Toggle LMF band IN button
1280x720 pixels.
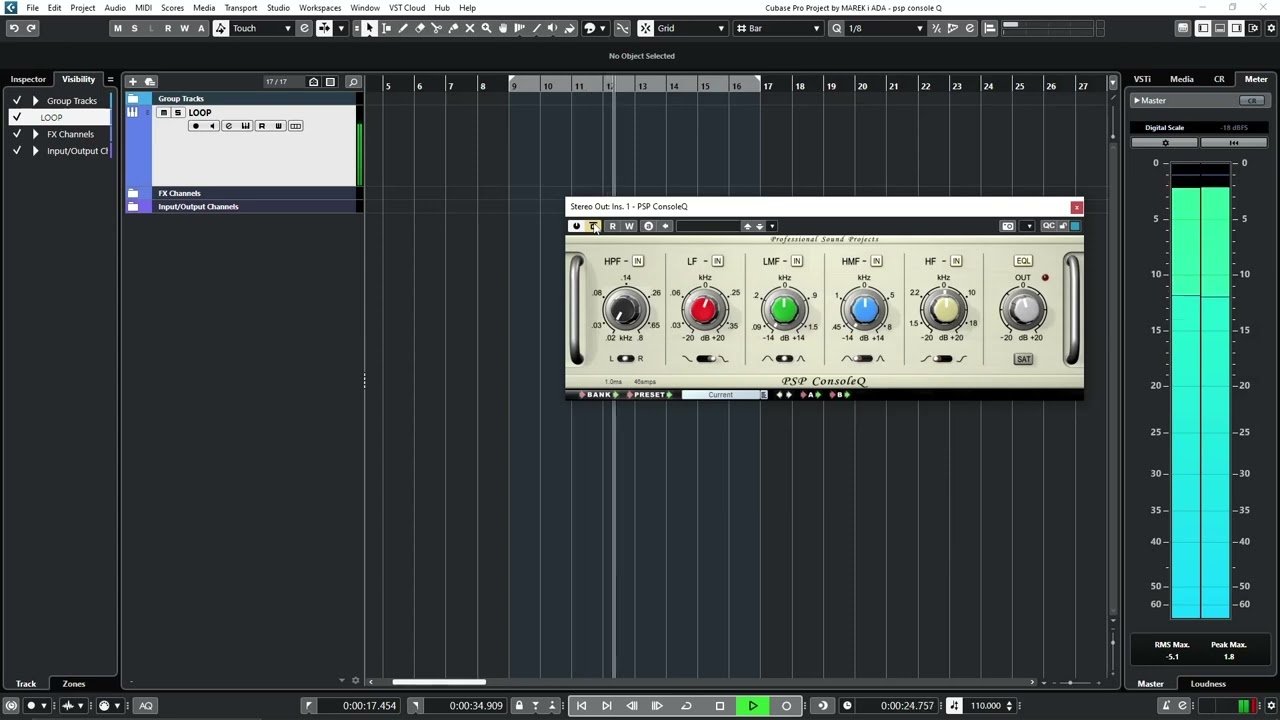point(797,261)
